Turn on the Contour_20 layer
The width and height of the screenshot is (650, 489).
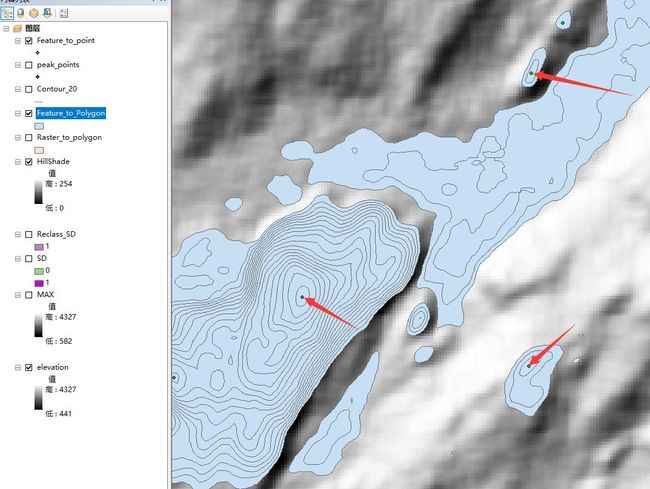(x=29, y=89)
